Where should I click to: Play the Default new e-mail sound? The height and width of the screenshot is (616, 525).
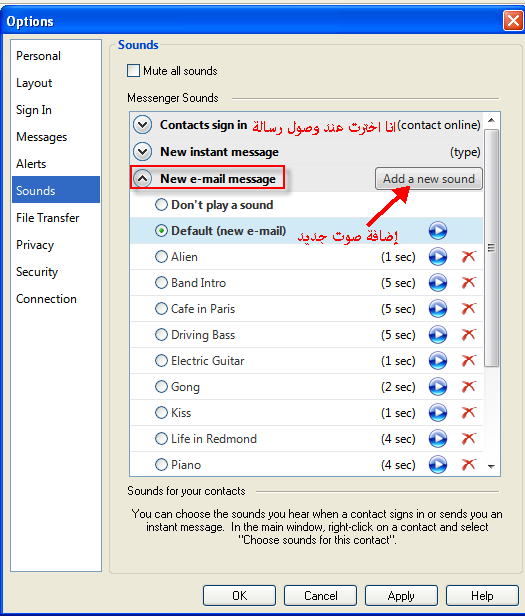[x=438, y=231]
